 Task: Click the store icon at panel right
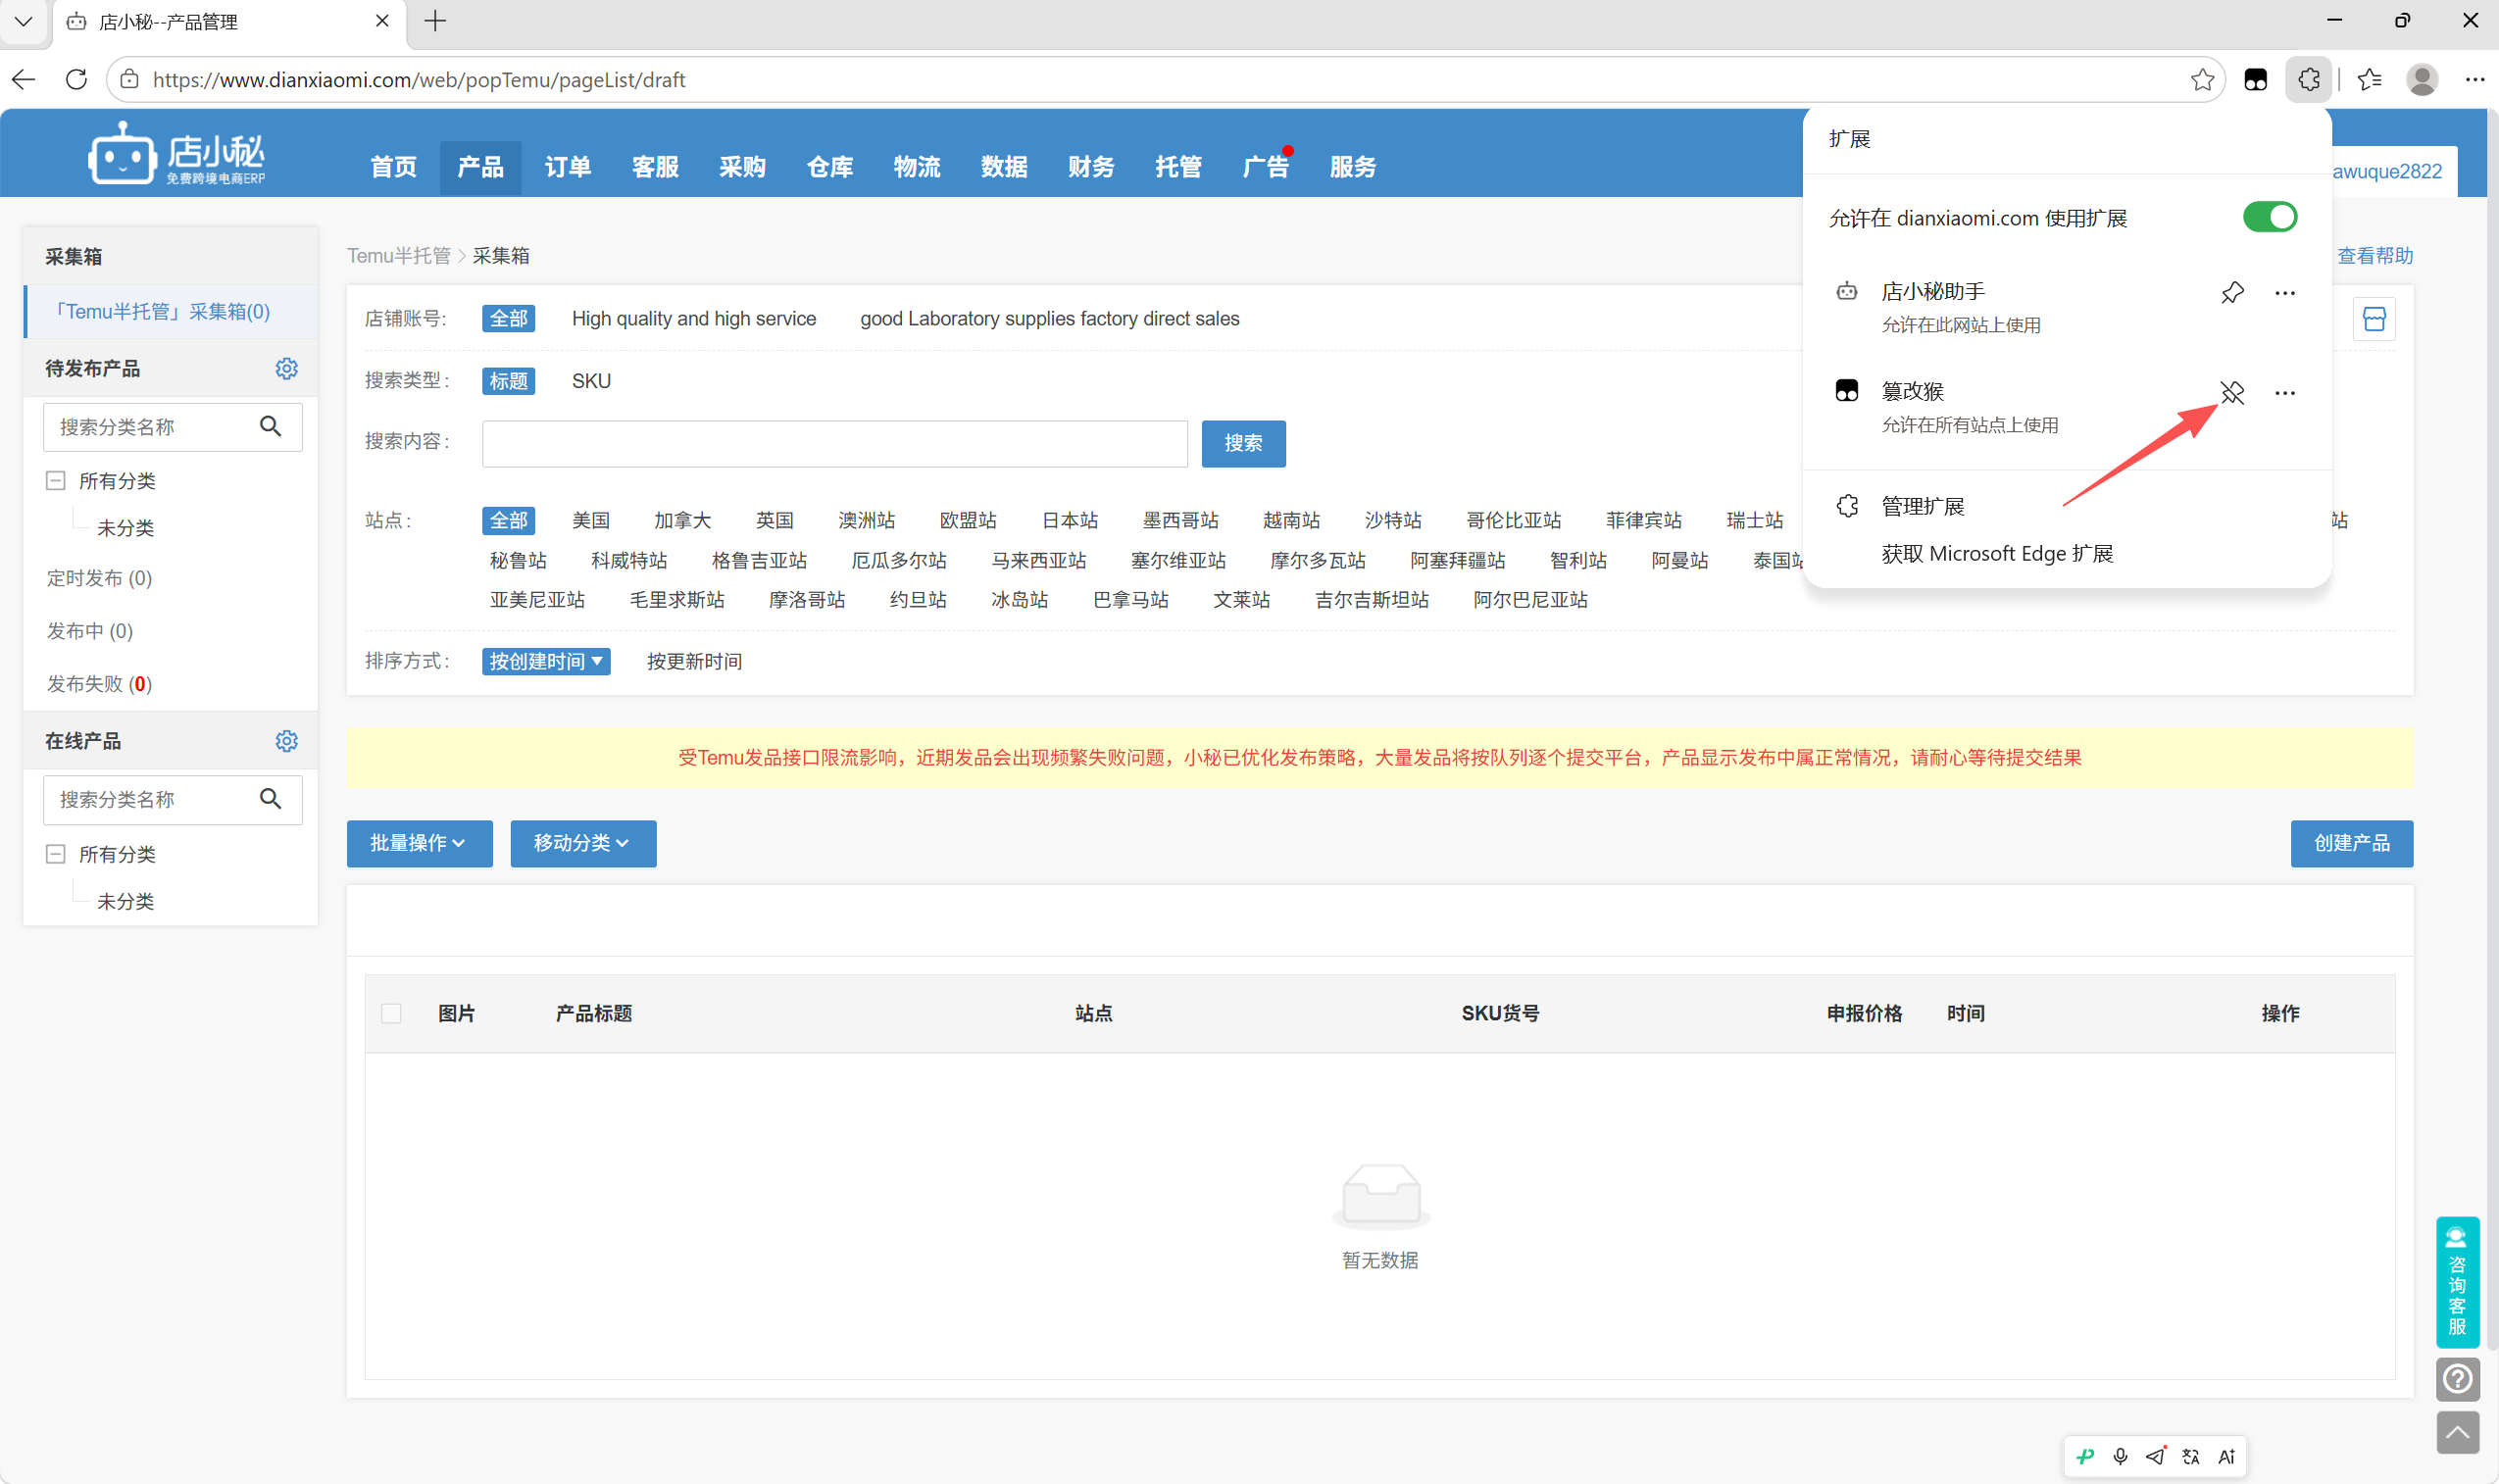point(2374,319)
